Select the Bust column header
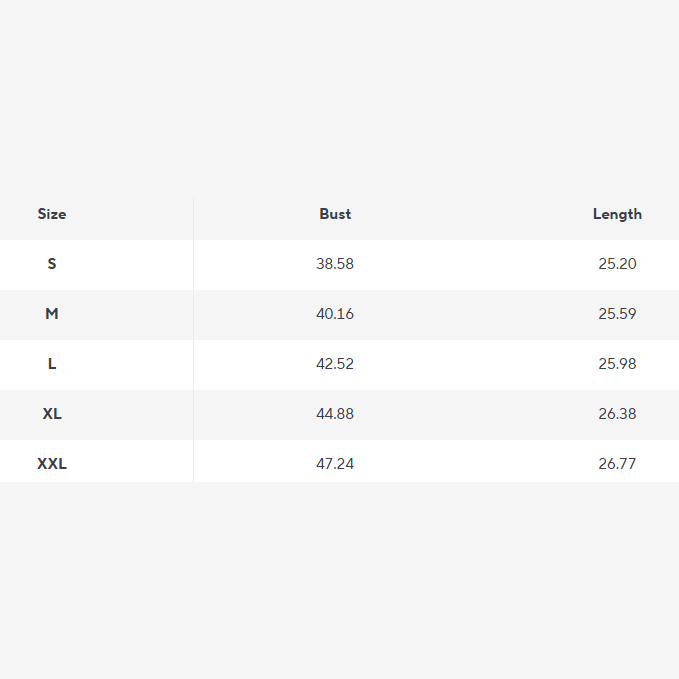This screenshot has width=679, height=679. click(x=335, y=214)
